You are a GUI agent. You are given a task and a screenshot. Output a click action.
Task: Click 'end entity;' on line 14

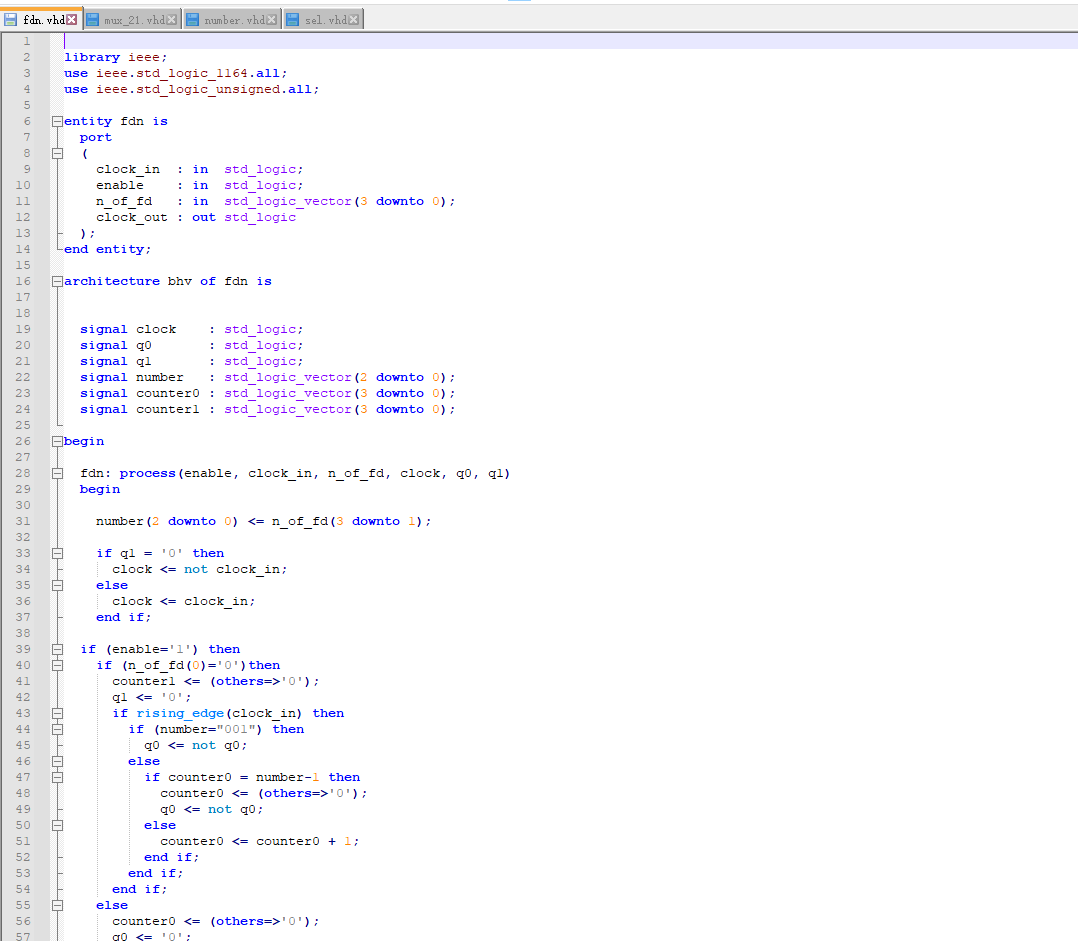(107, 249)
